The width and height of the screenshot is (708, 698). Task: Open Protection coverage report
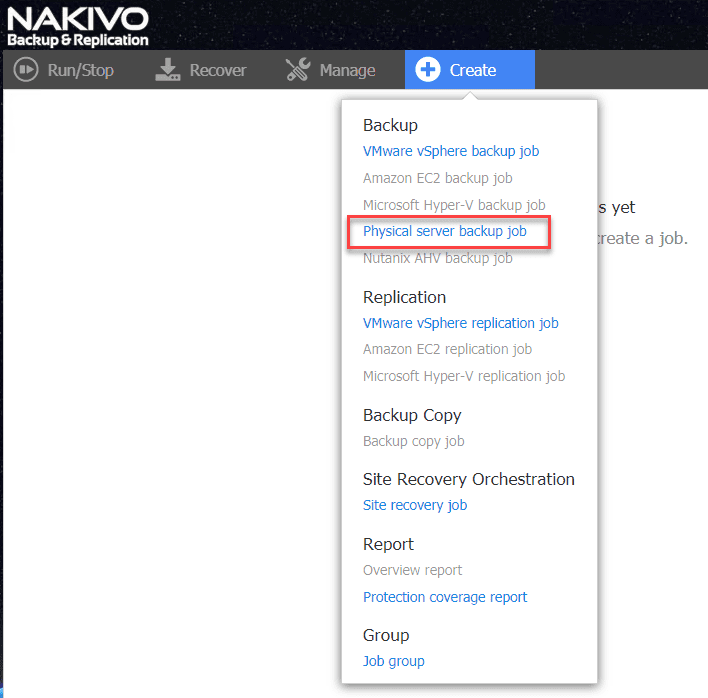pos(445,597)
